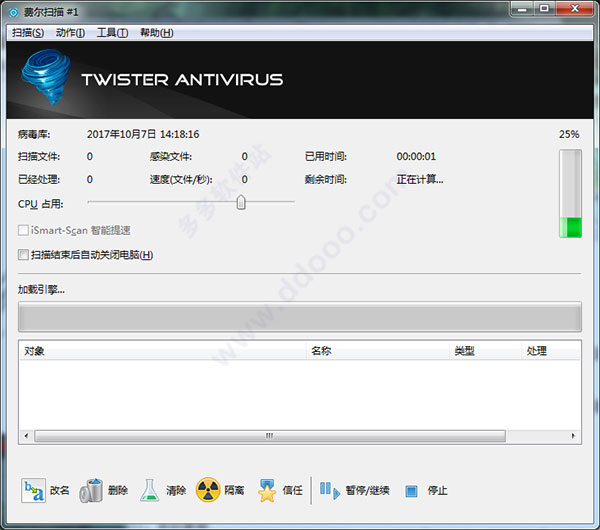Click the 加载引擎... status text
This screenshot has width=600, height=530.
pos(41,290)
